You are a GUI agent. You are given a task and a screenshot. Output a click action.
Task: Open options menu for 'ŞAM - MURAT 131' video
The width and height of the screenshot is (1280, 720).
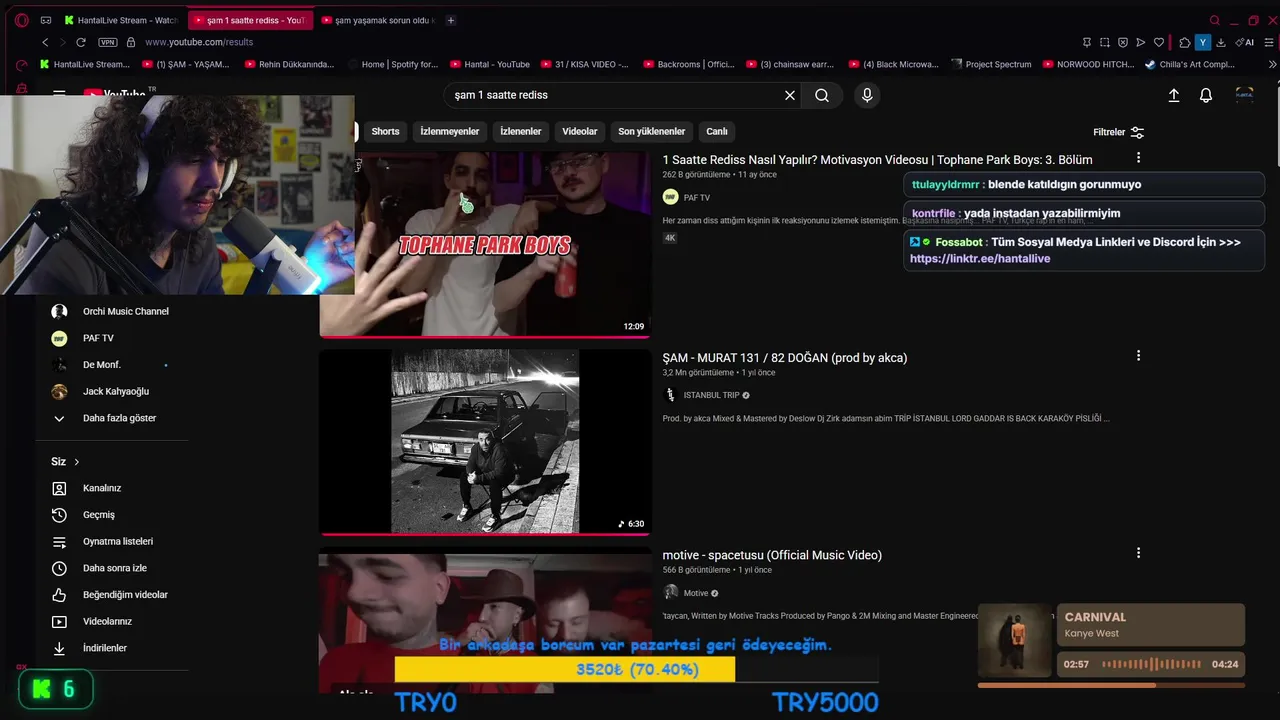click(1138, 356)
